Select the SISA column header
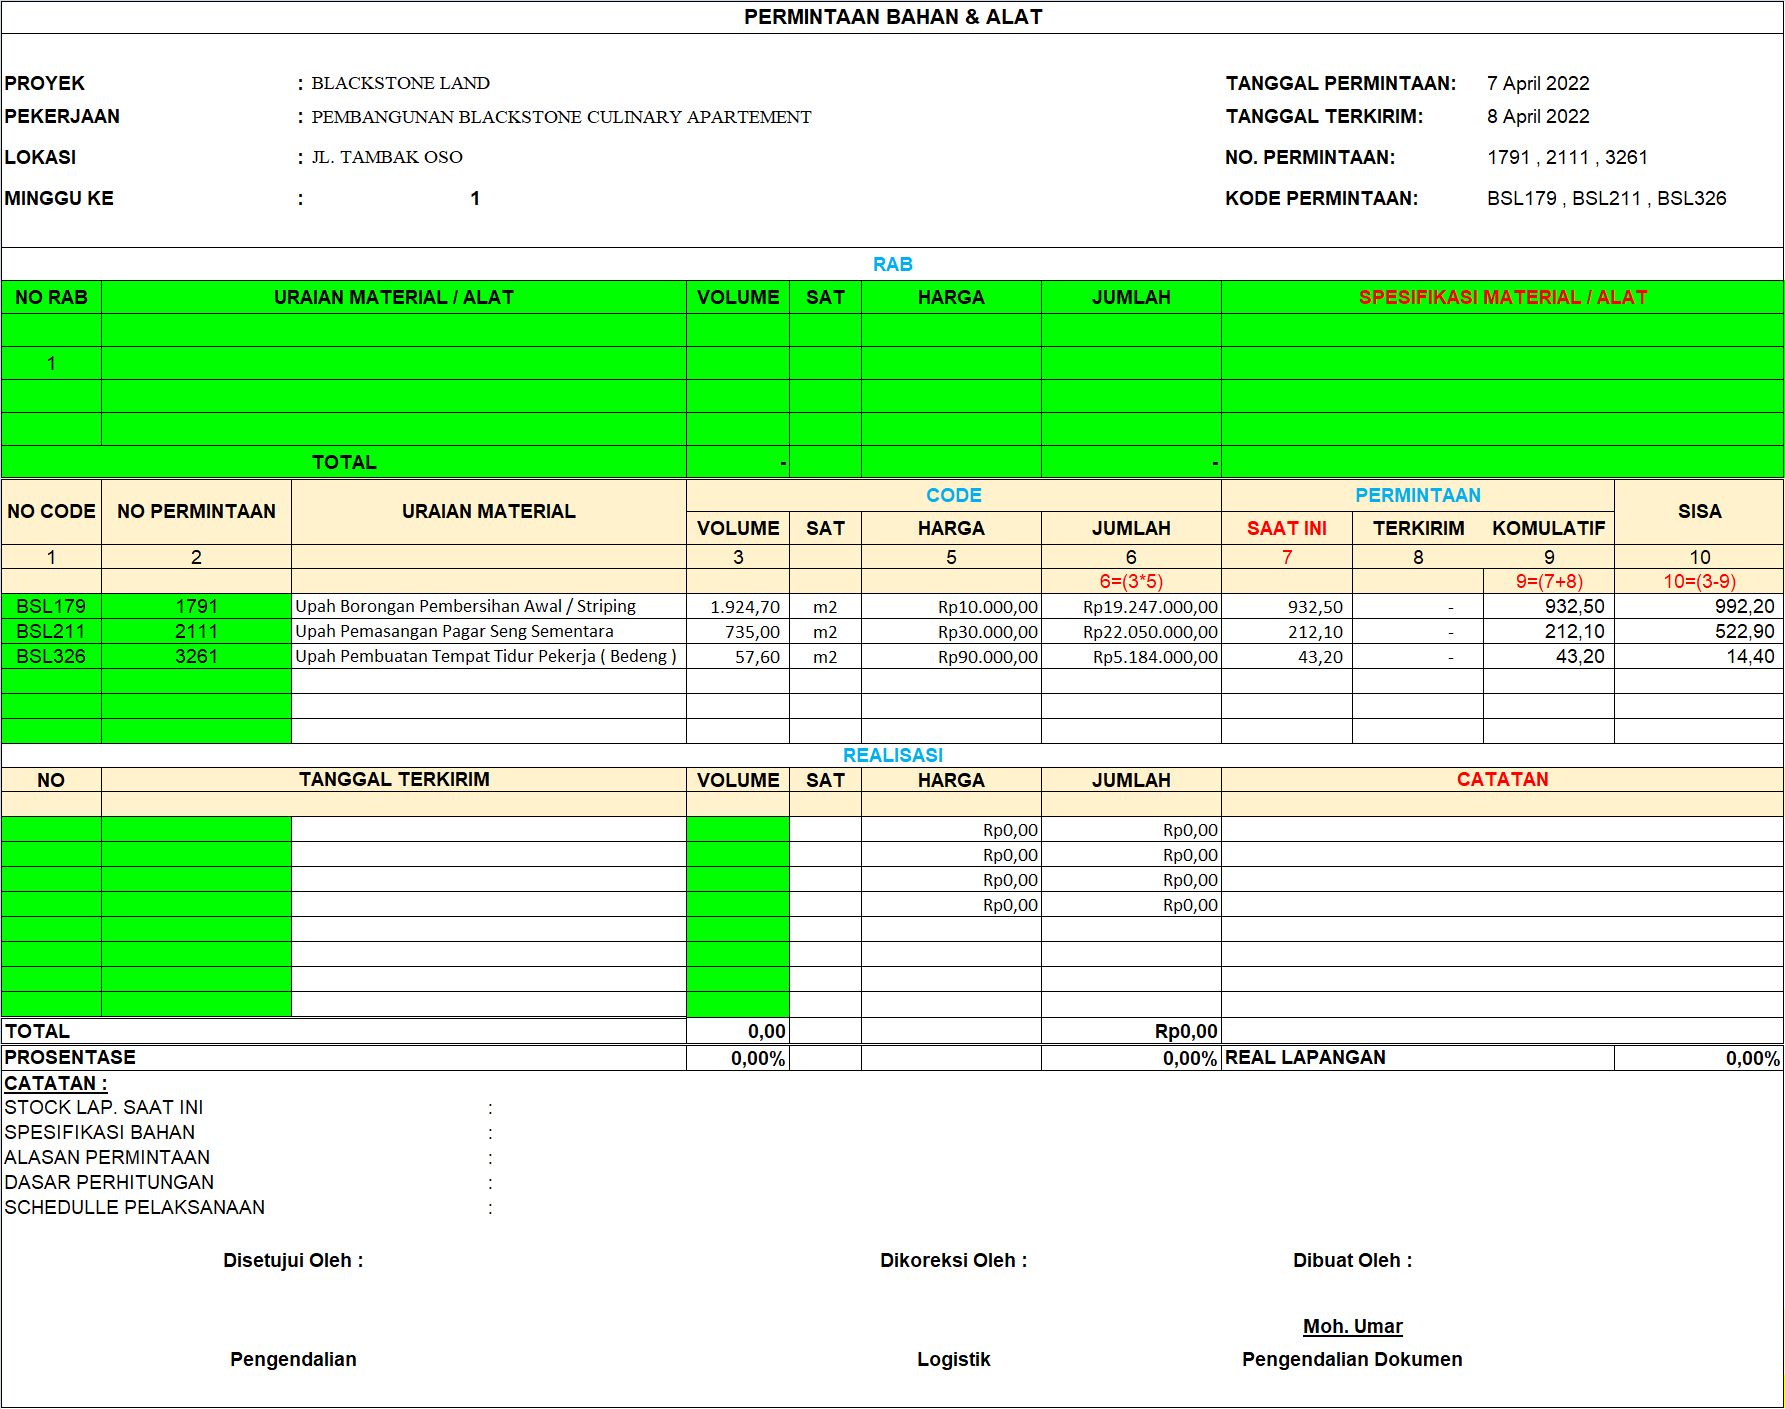The width and height of the screenshot is (1785, 1409). (x=1700, y=511)
